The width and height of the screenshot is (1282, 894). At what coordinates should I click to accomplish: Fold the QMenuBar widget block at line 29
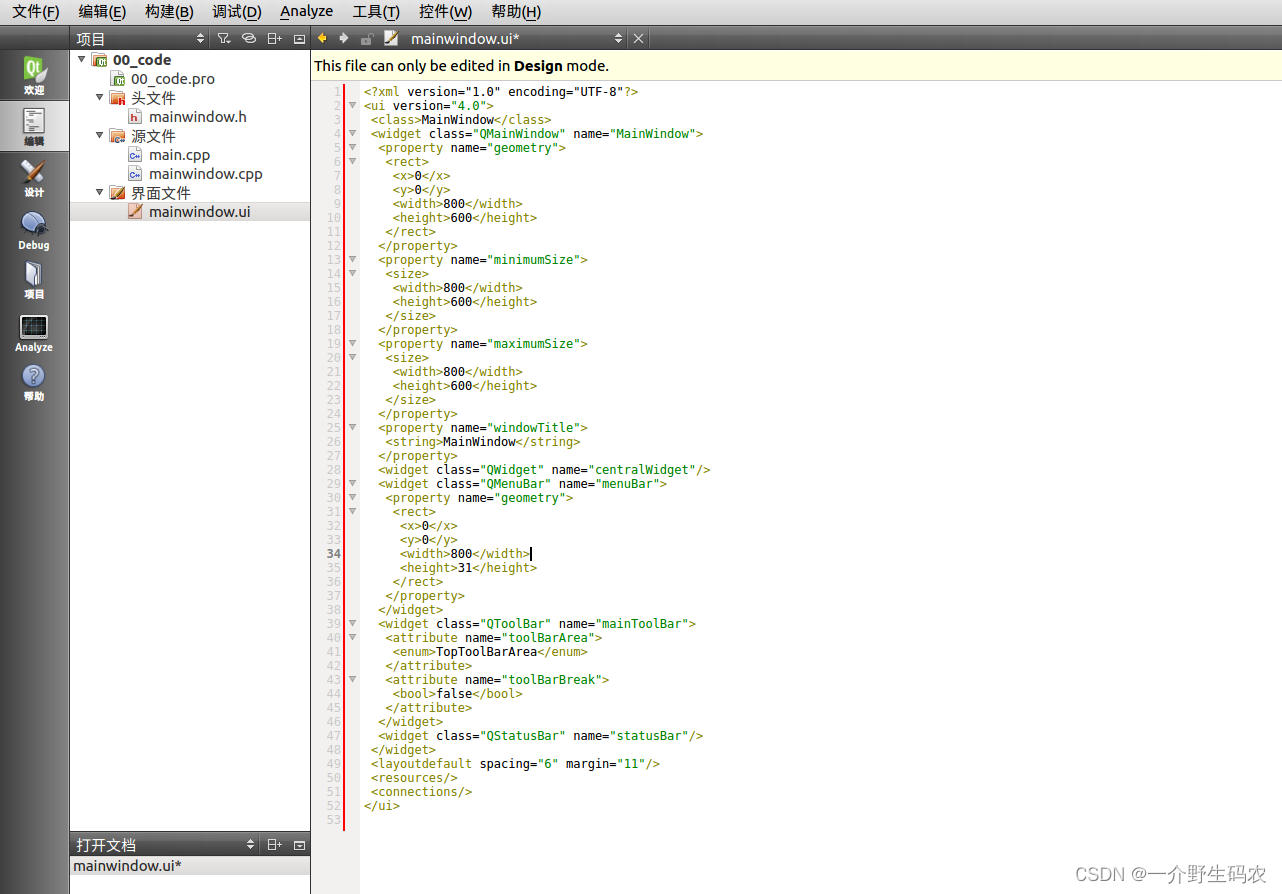point(352,483)
